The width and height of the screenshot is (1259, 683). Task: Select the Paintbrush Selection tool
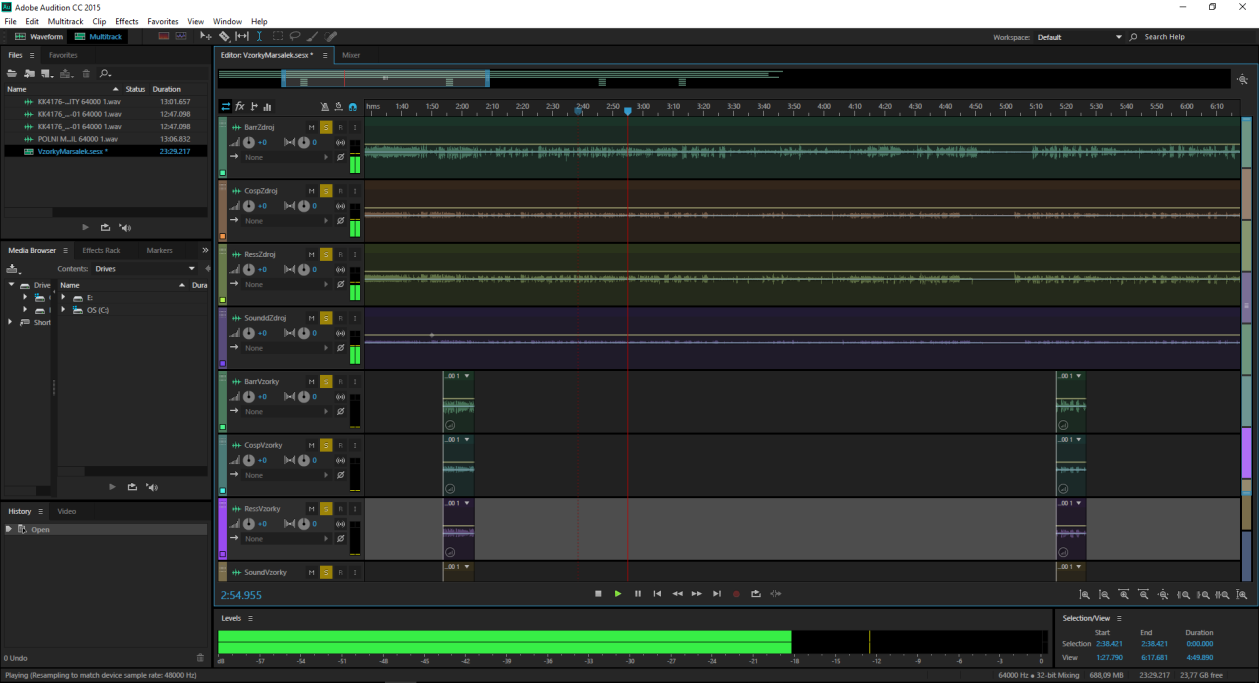pyautogui.click(x=313, y=37)
